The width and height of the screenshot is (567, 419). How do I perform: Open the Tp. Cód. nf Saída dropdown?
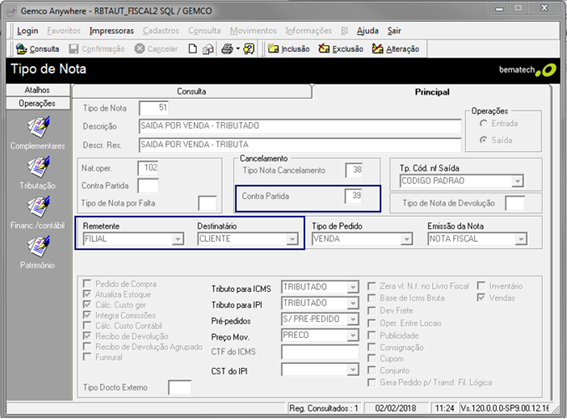[x=518, y=181]
